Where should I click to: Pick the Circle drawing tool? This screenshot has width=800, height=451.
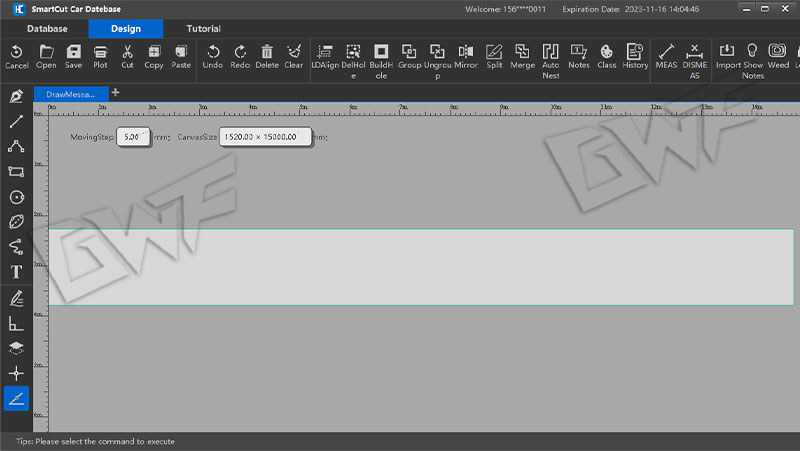16,197
